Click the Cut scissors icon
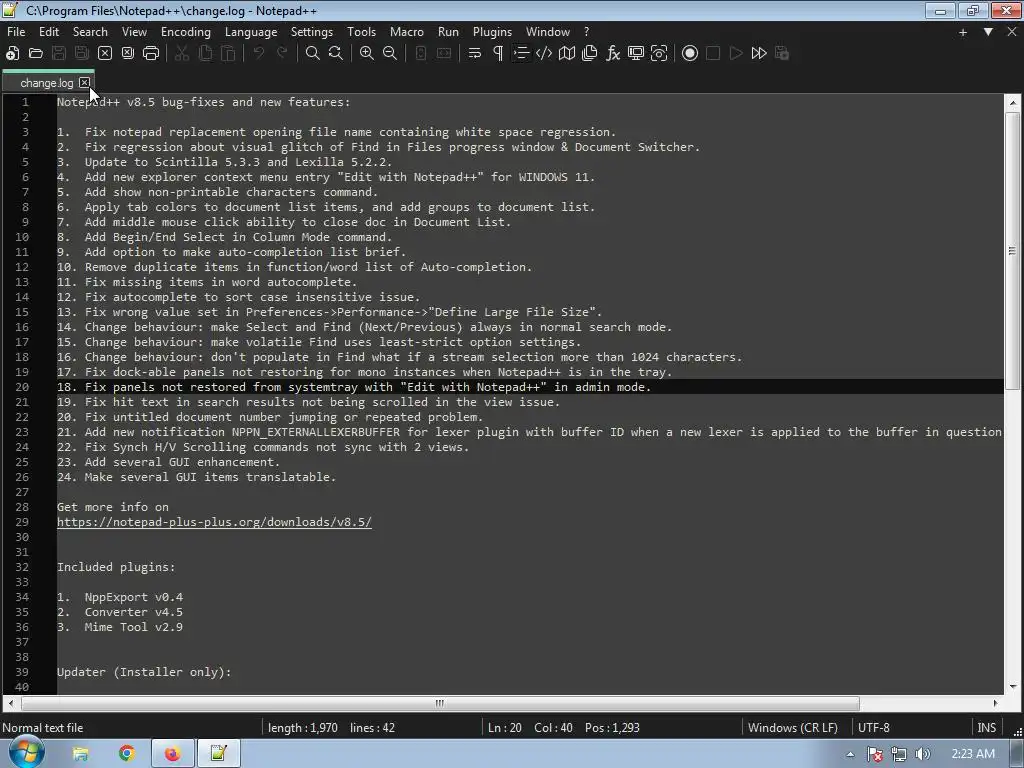This screenshot has height=768, width=1024. (182, 54)
